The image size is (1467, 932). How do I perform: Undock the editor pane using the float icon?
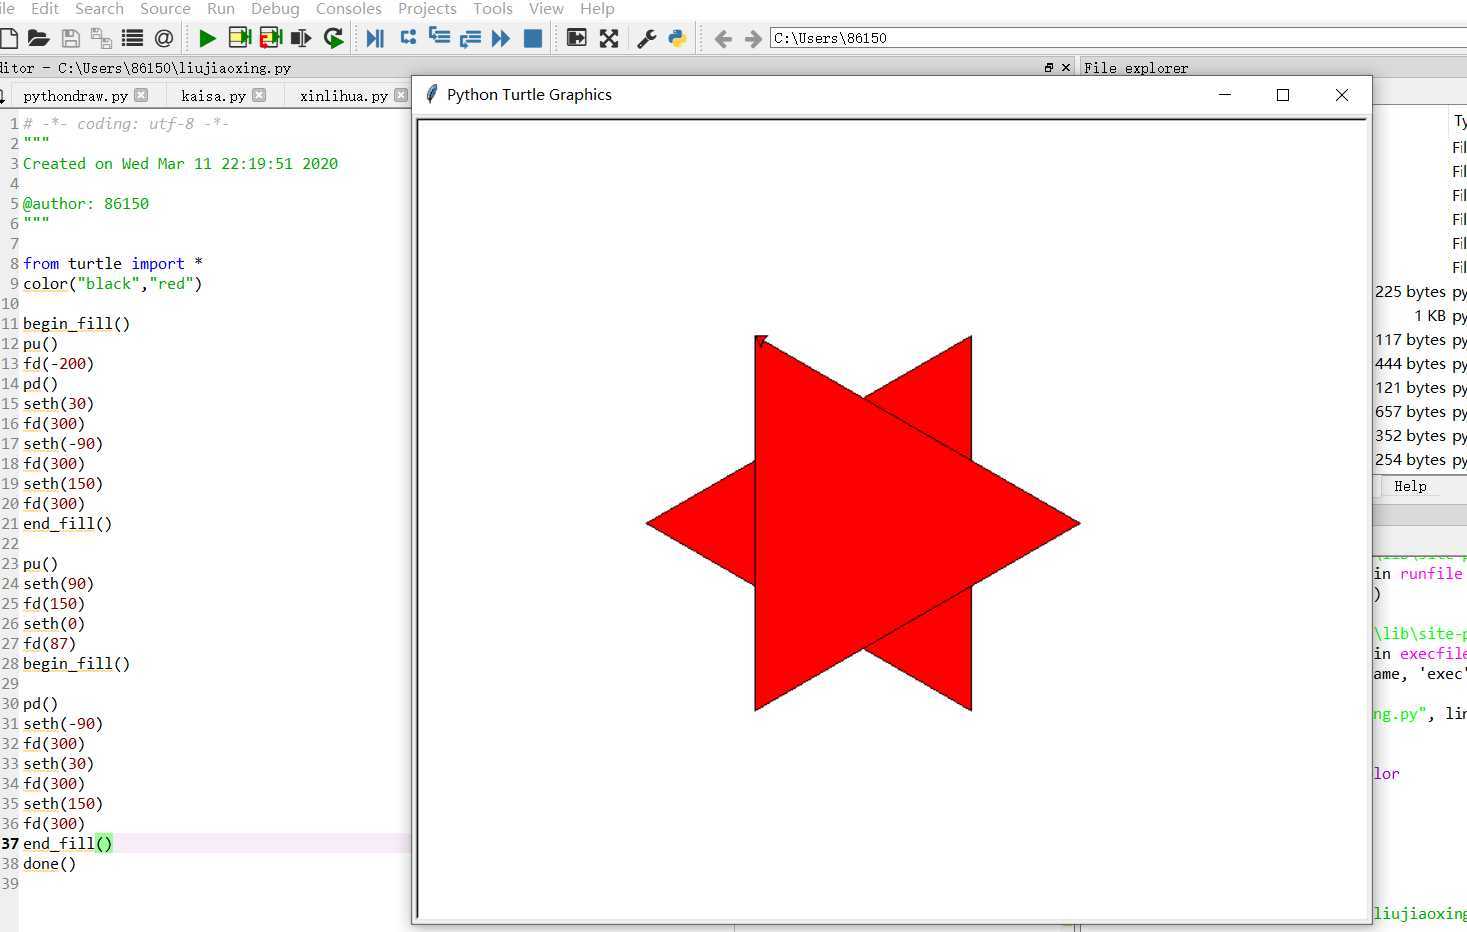click(1048, 68)
